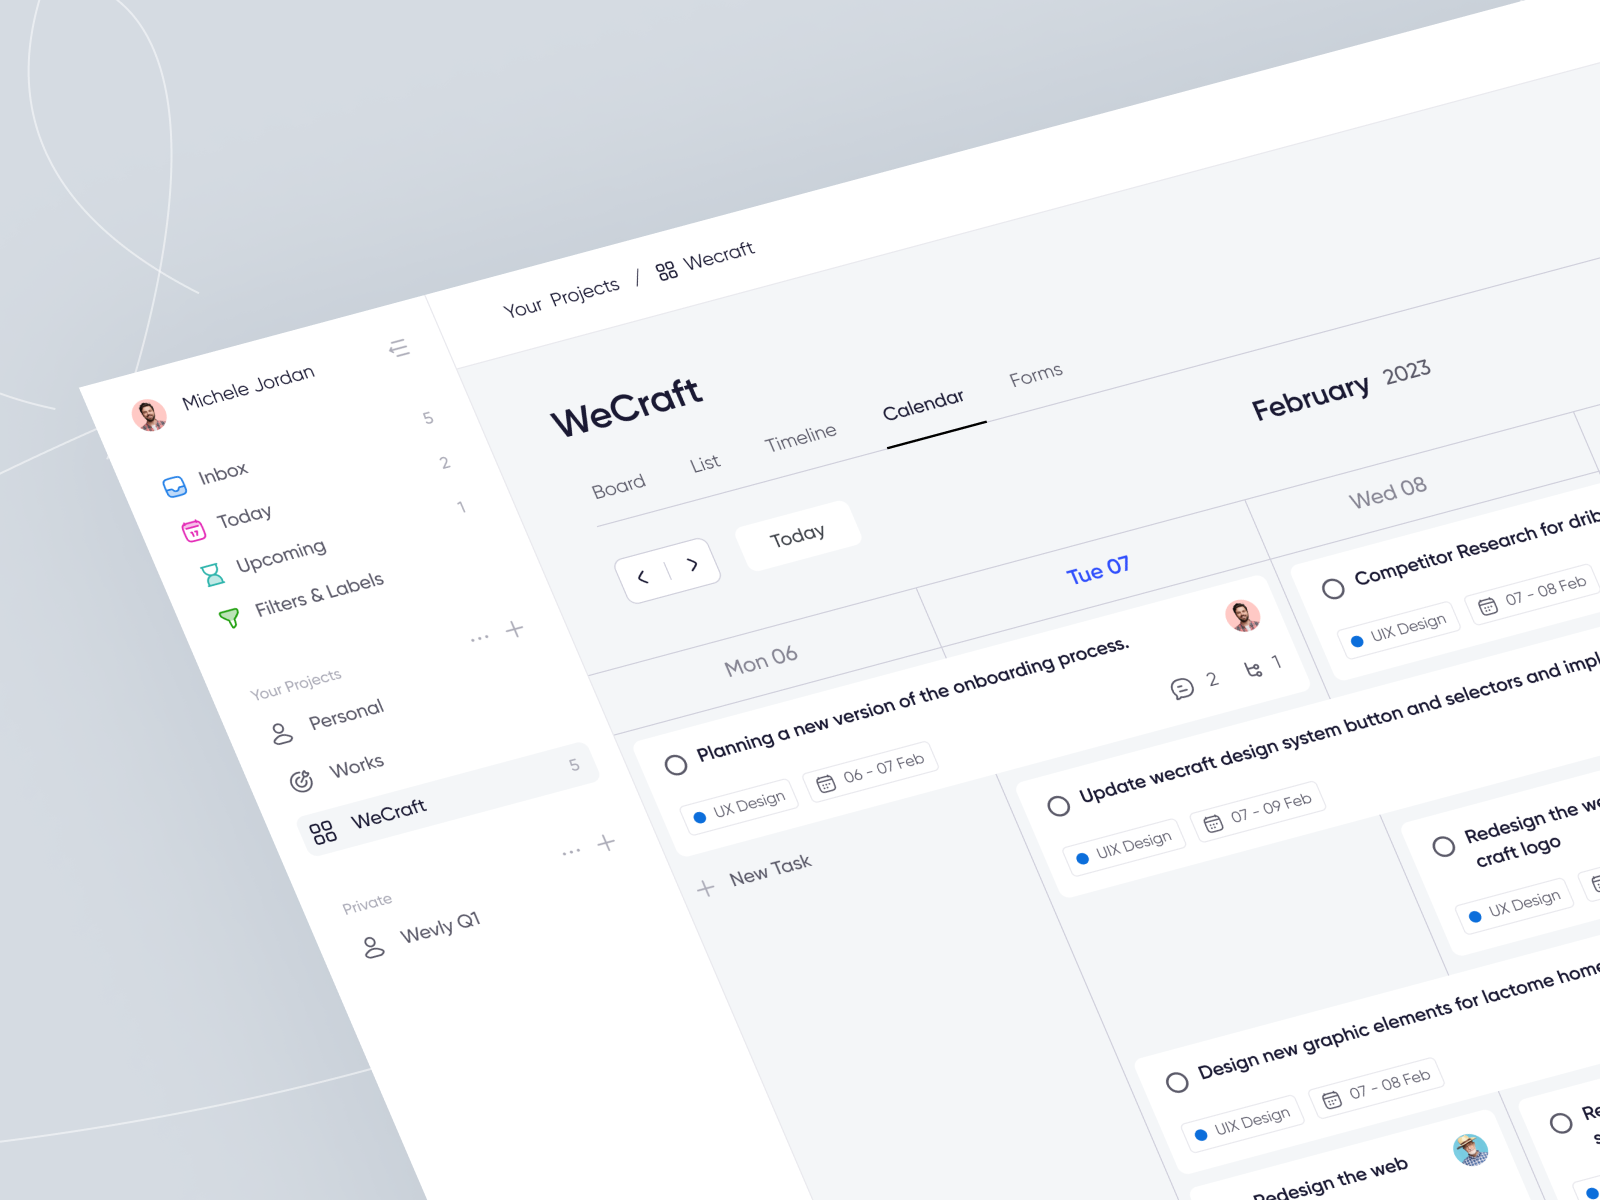The height and width of the screenshot is (1200, 1600).
Task: Open the Personal project
Action: [x=346, y=714]
